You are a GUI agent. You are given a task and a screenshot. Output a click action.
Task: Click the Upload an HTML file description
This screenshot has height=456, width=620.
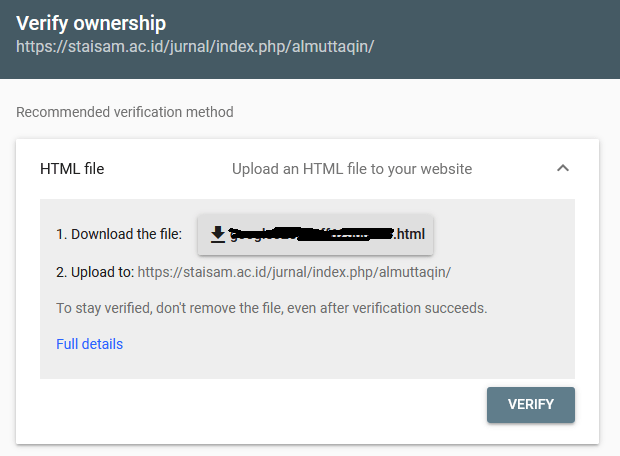[x=352, y=169]
